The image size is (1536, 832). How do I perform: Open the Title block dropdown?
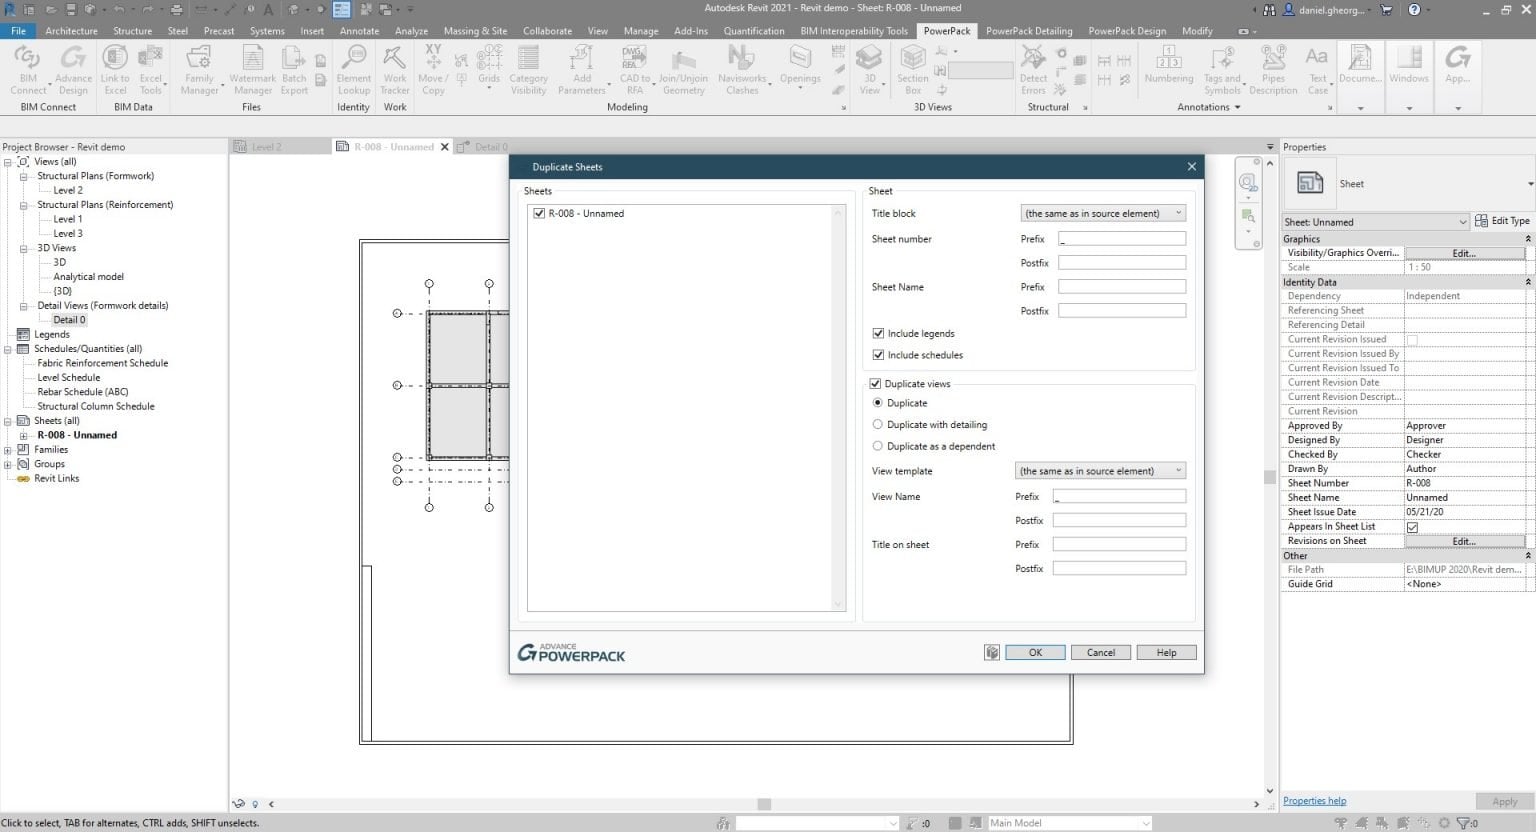(x=1102, y=212)
